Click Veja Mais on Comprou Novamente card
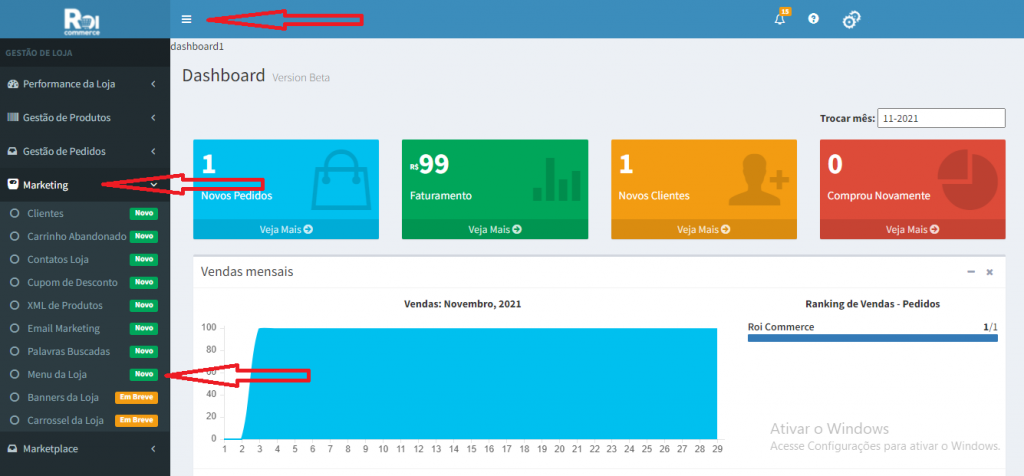Image resolution: width=1024 pixels, height=476 pixels. (x=913, y=229)
